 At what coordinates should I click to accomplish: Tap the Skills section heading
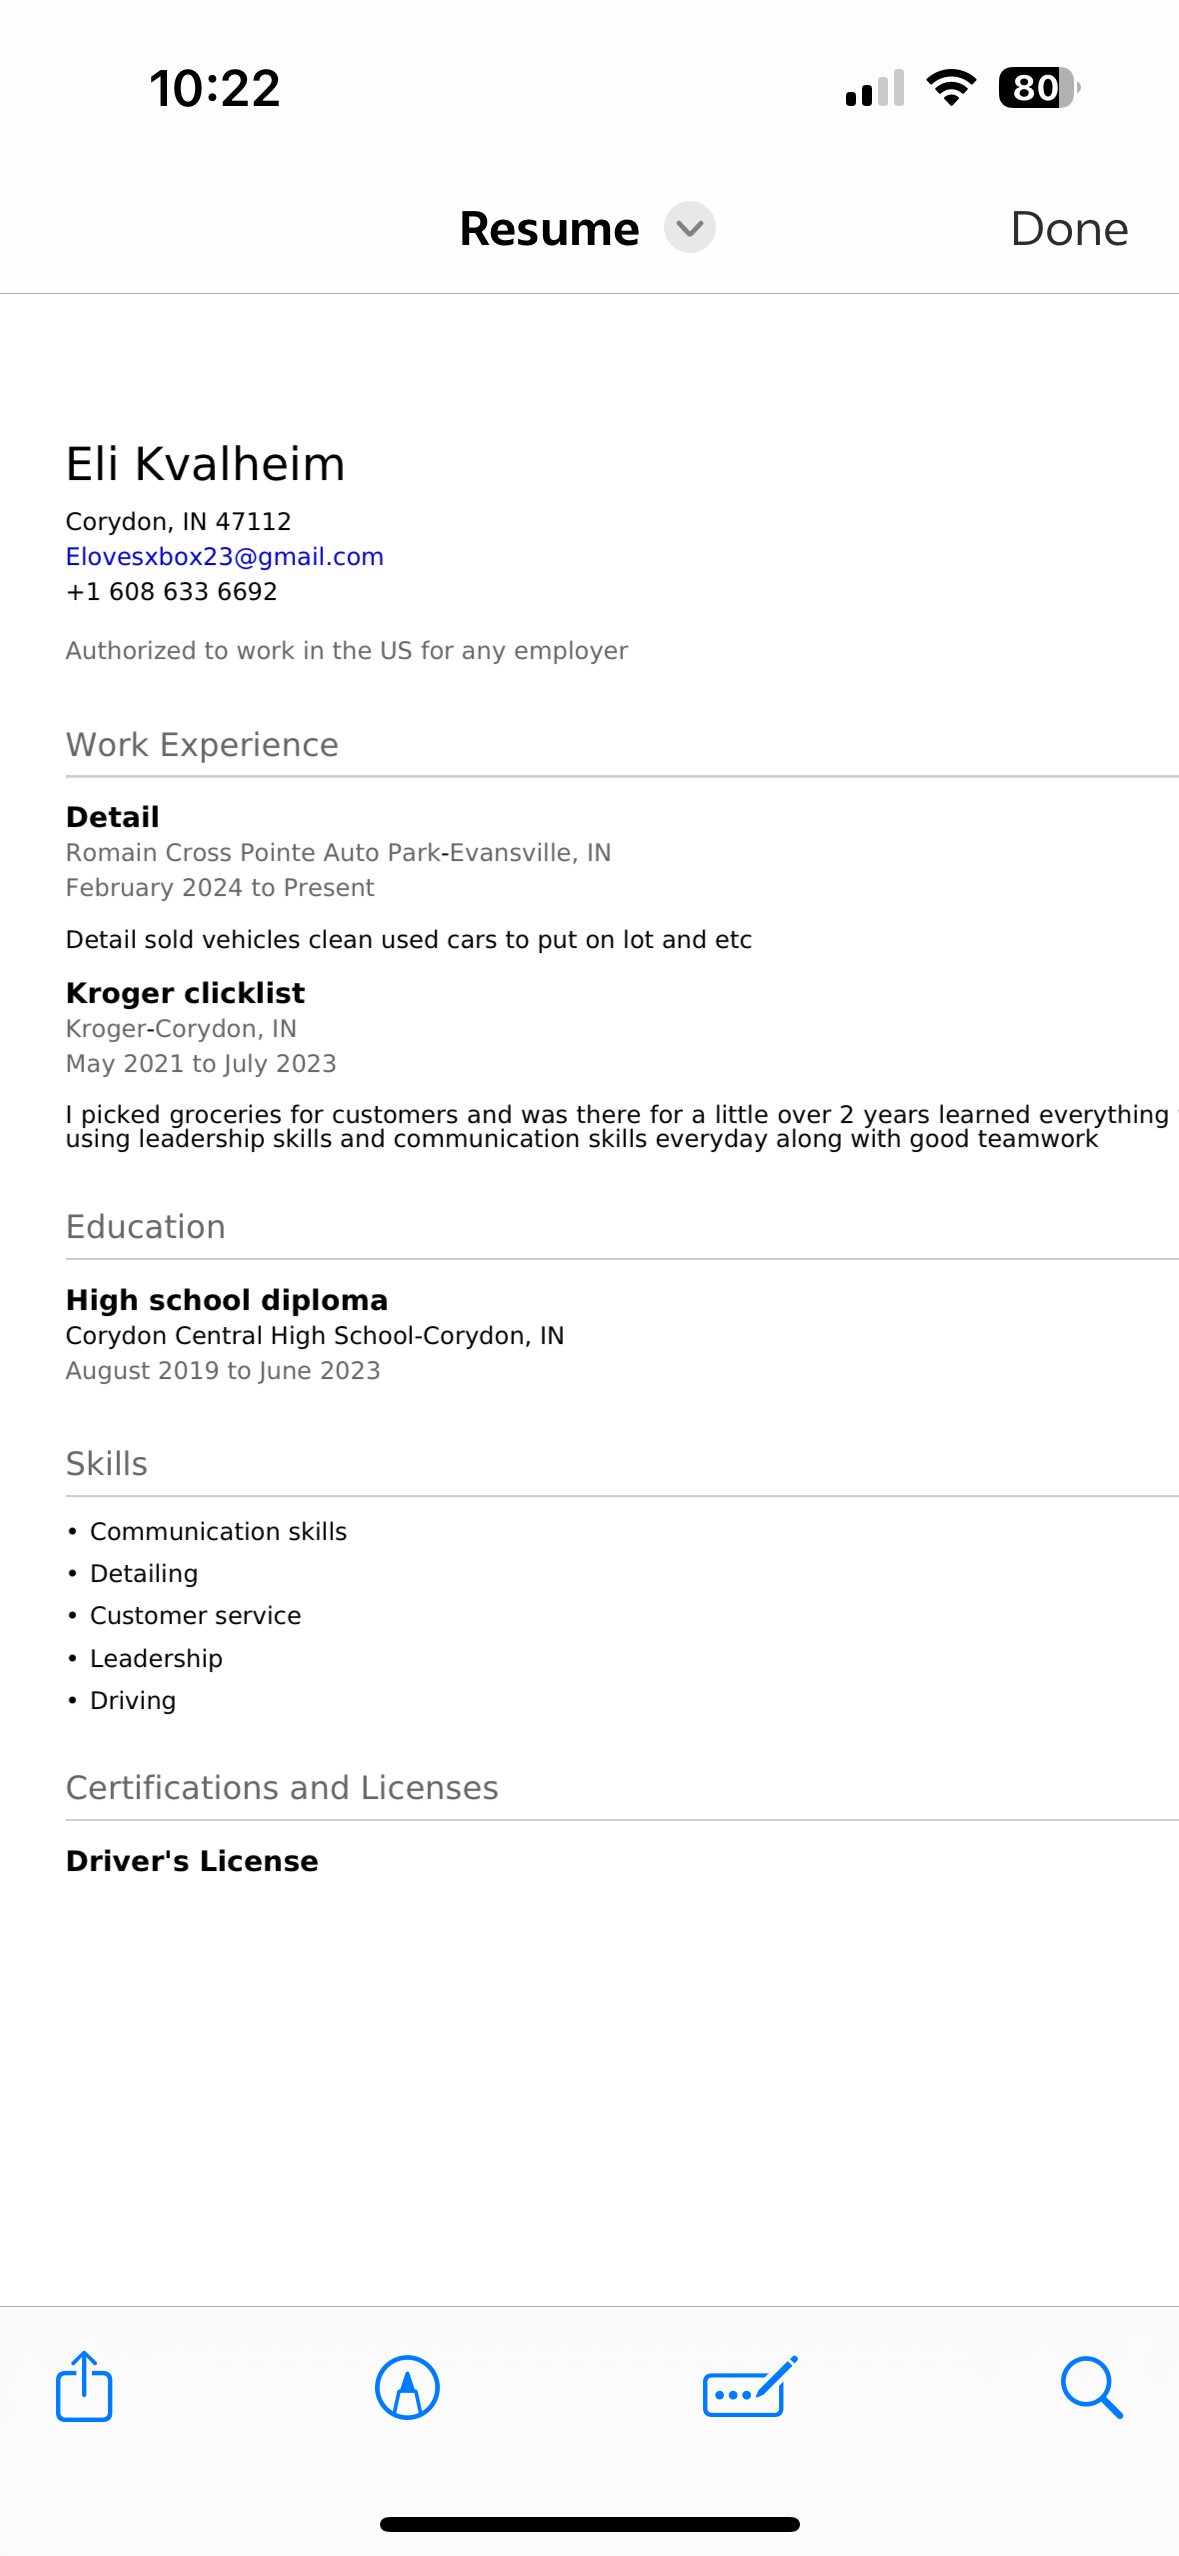pos(107,1464)
